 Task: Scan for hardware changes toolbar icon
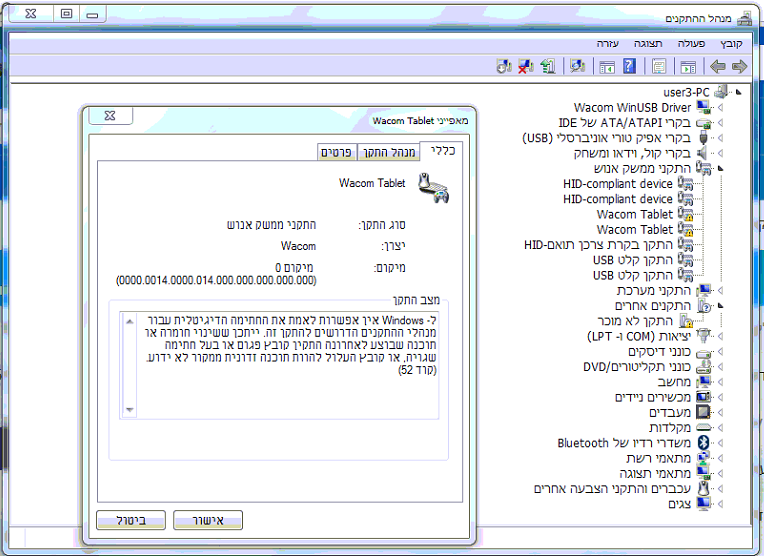tap(577, 66)
